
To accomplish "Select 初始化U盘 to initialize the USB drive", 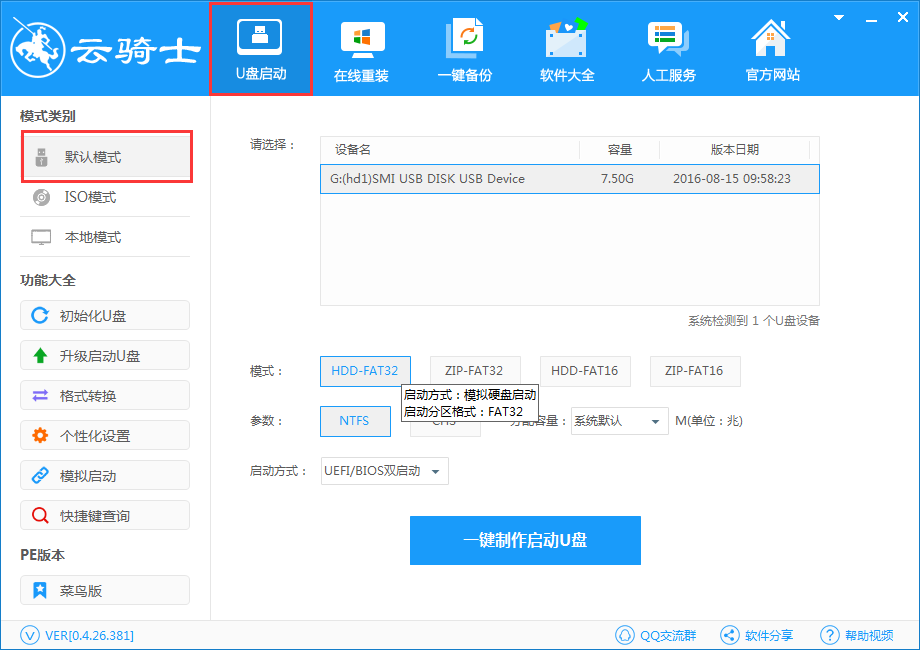I will 104,315.
